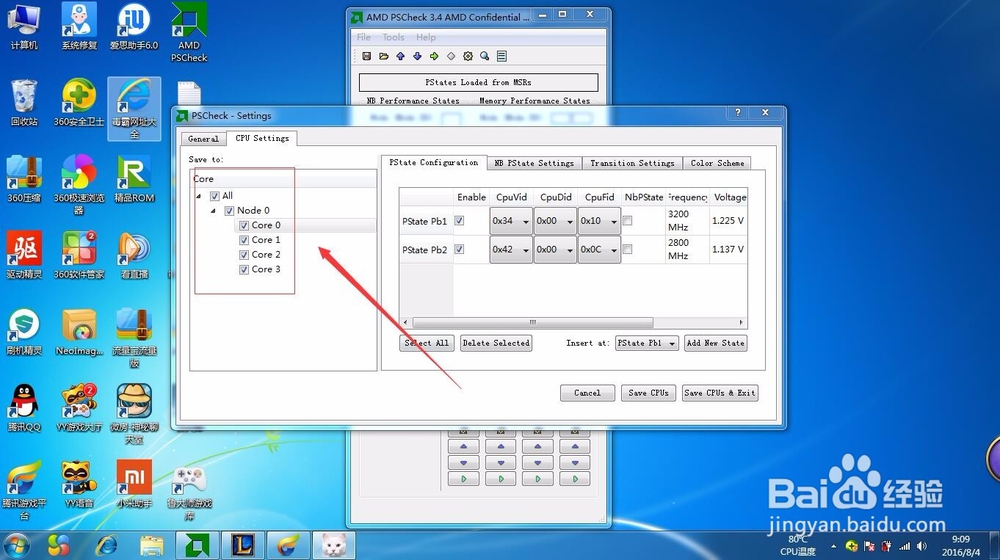Click the PState table scroll right arrow
This screenshot has width=1000, height=560.
(741, 323)
